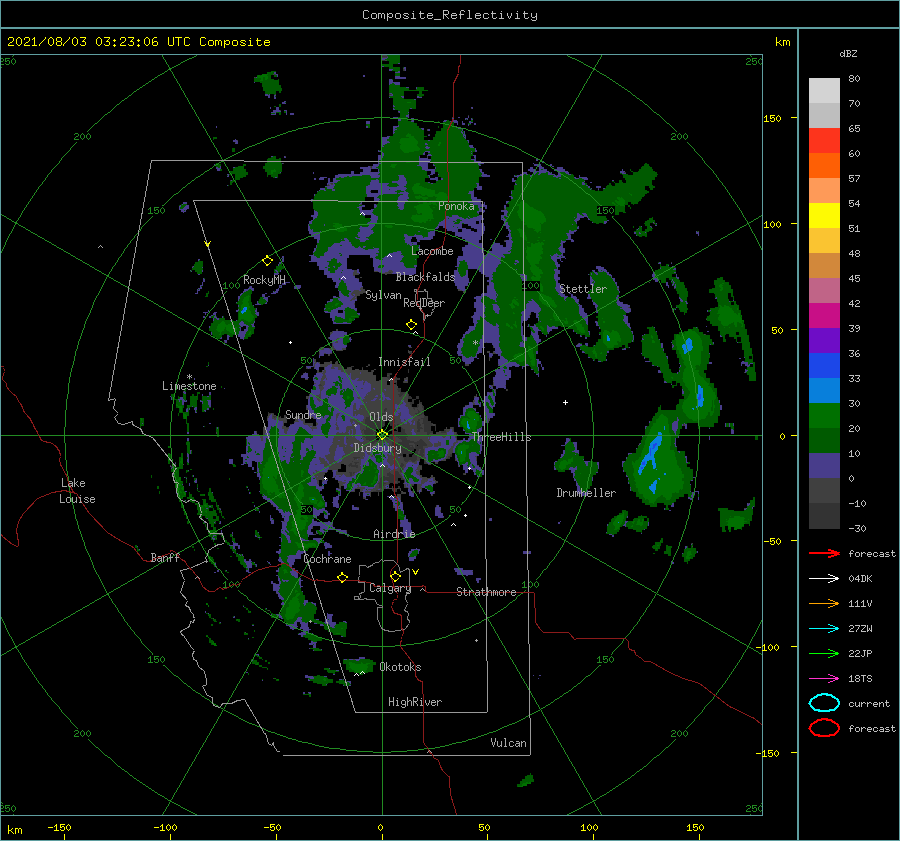Image resolution: width=900 pixels, height=841 pixels.
Task: Click the ThreeHills city label
Action: [x=501, y=437]
